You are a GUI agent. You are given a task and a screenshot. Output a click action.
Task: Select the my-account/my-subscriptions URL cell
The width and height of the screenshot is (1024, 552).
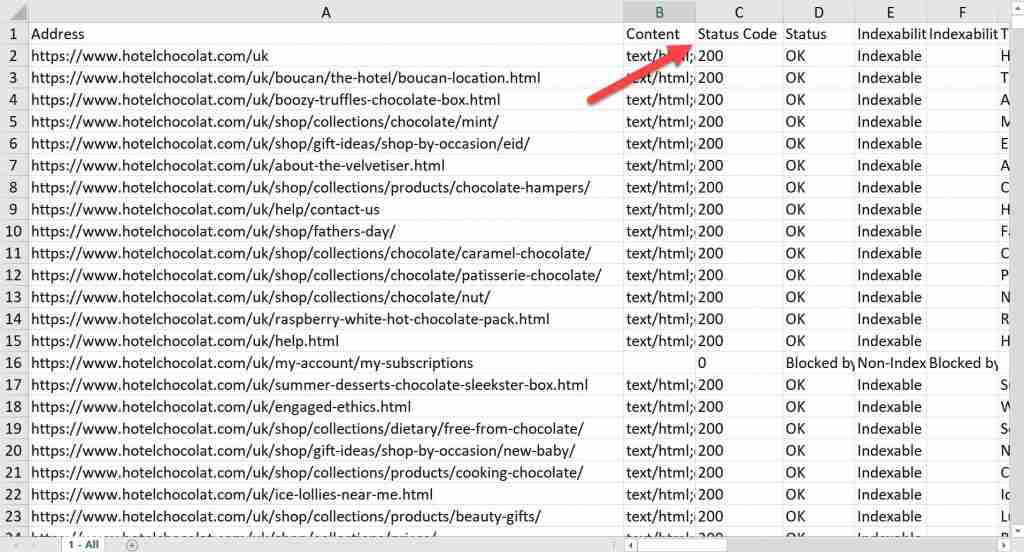coord(325,363)
